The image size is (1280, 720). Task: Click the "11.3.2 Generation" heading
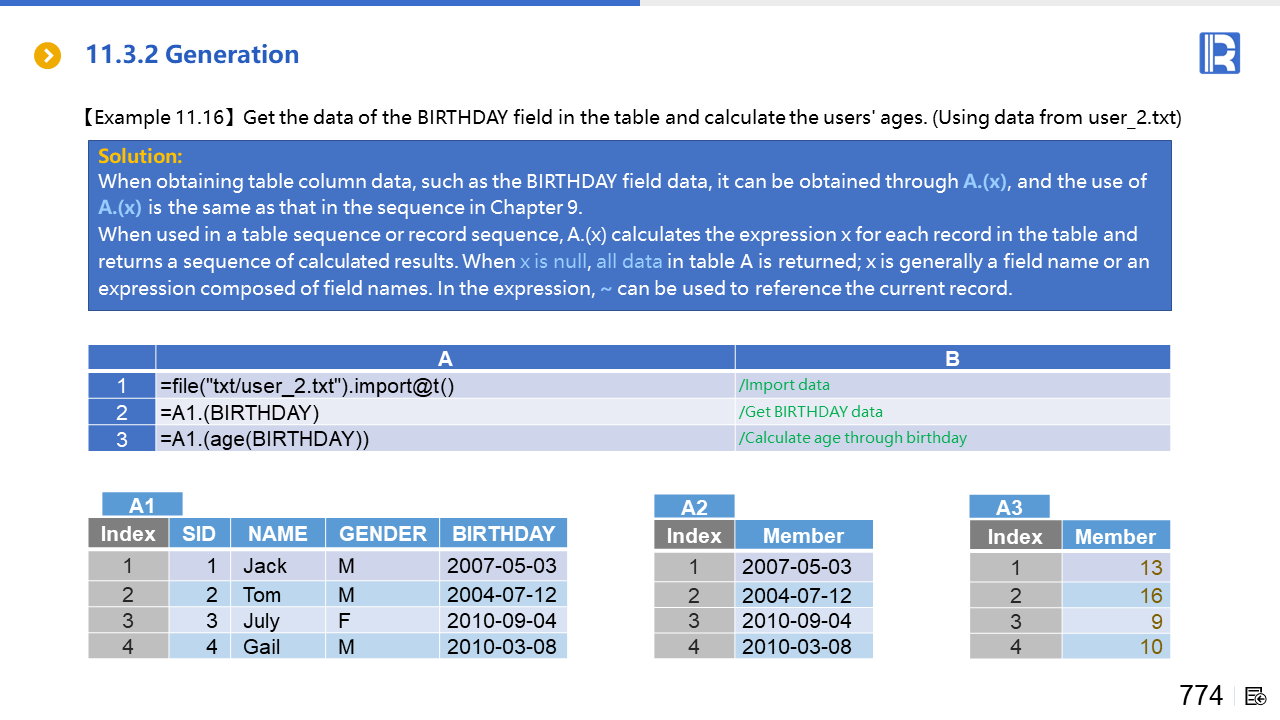[x=192, y=55]
